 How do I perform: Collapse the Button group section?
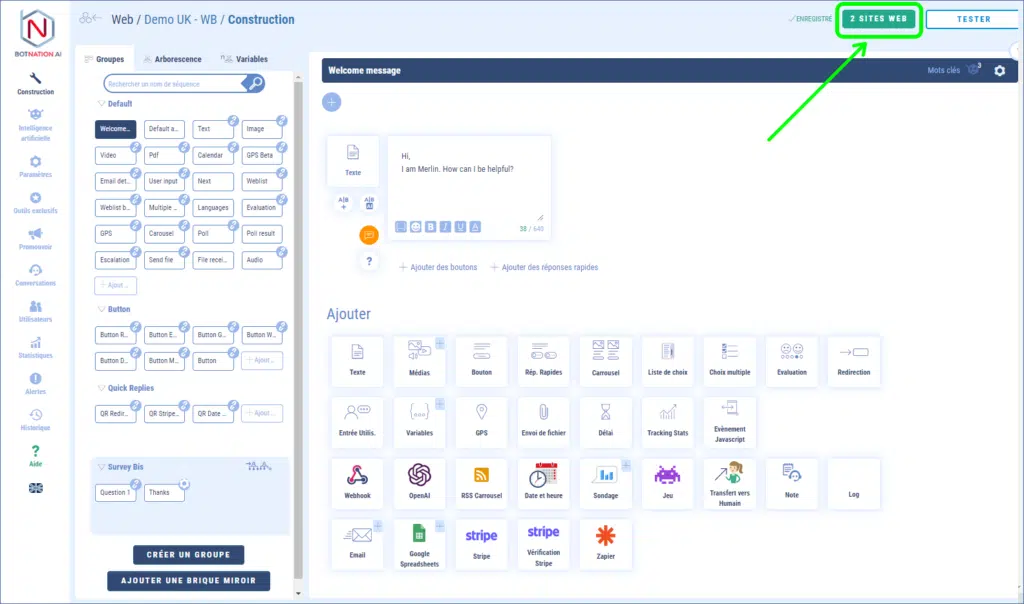(x=101, y=310)
